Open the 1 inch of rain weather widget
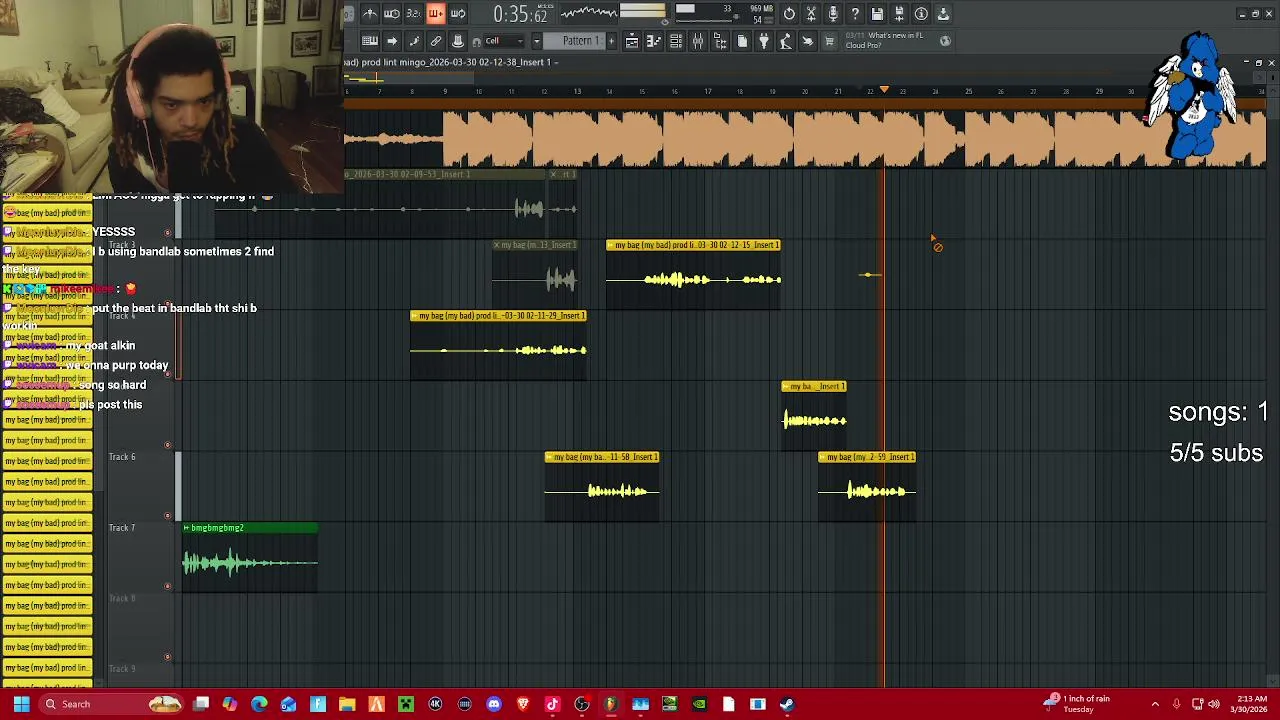 click(x=1077, y=704)
